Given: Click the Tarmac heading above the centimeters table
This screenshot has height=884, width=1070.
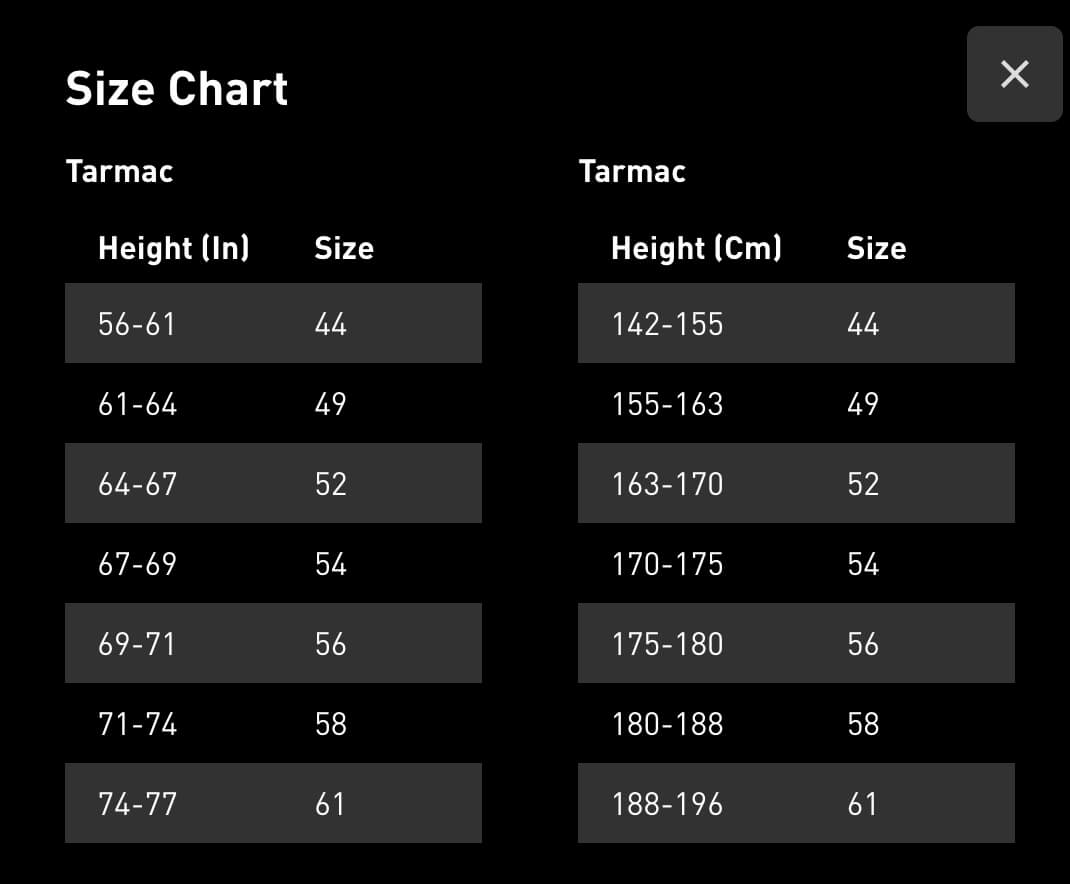Looking at the screenshot, I should coord(632,171).
